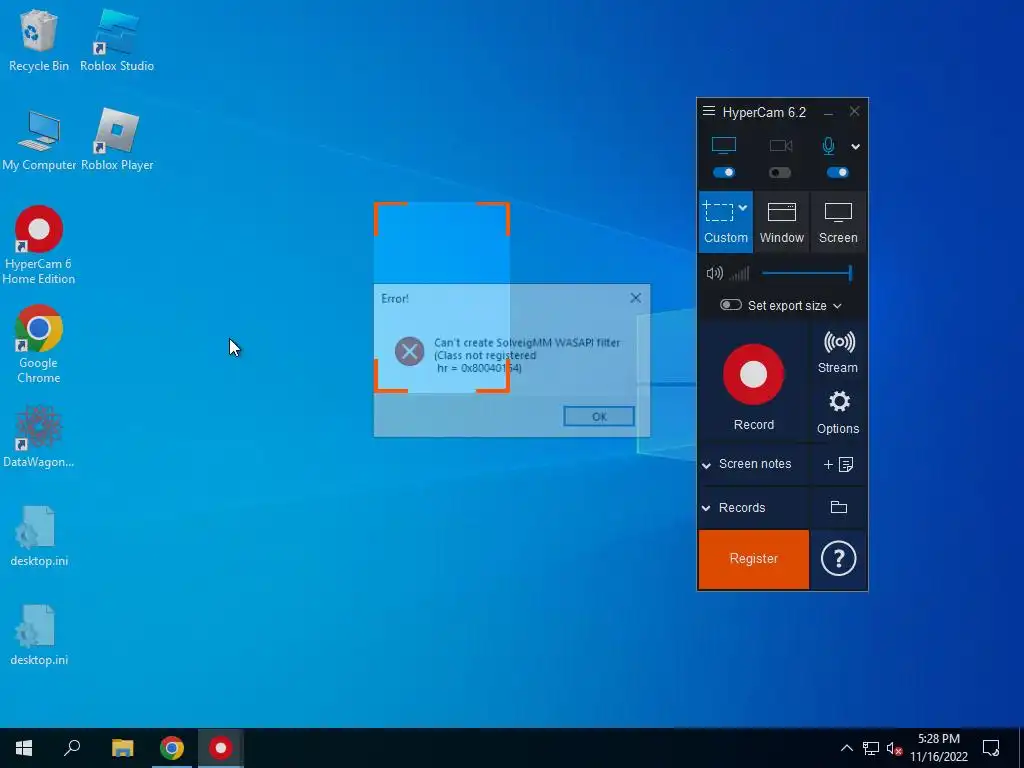The height and width of the screenshot is (768, 1024).
Task: Click OK in the Error dialog
Action: point(599,417)
